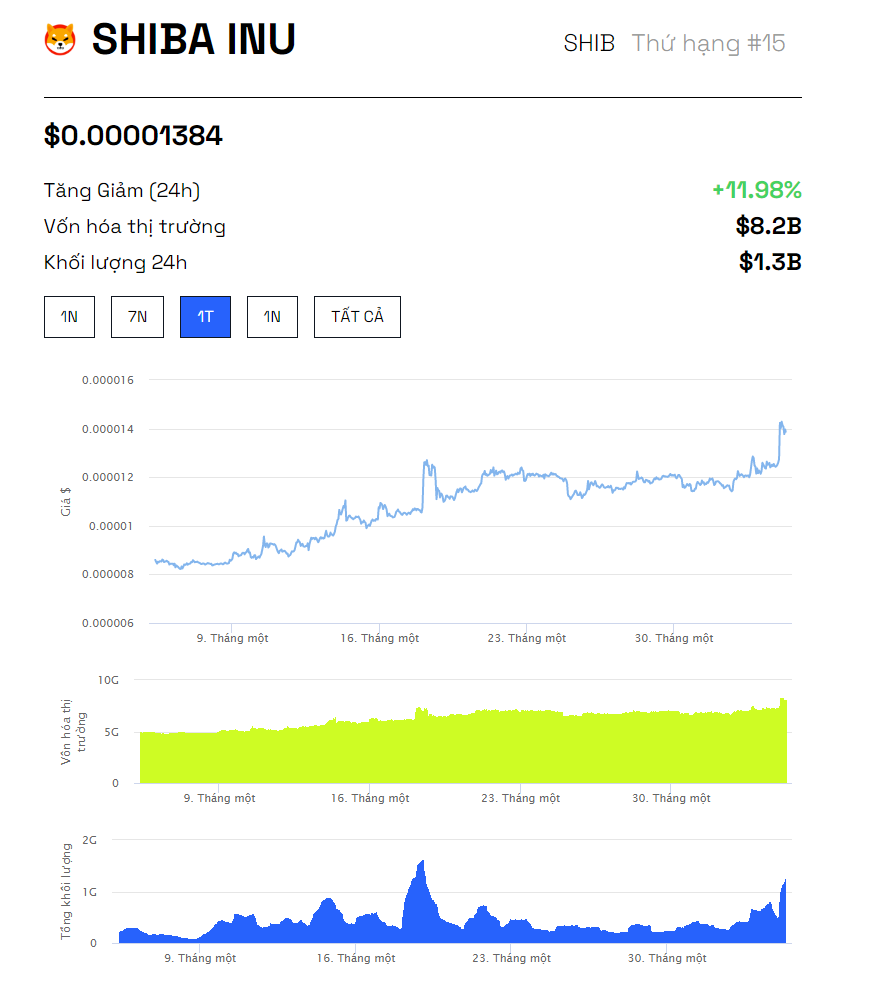
Task: Select the 7N time range button
Action: pos(137,317)
